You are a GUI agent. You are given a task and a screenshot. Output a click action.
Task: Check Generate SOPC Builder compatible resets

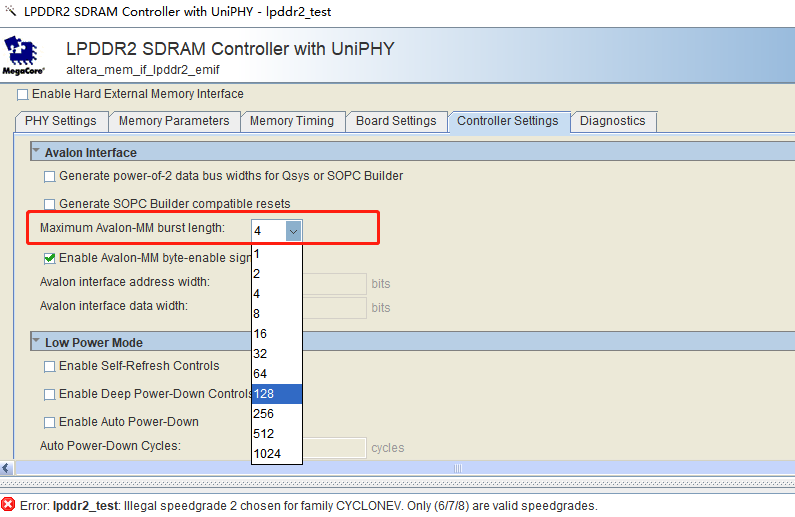pos(49,204)
